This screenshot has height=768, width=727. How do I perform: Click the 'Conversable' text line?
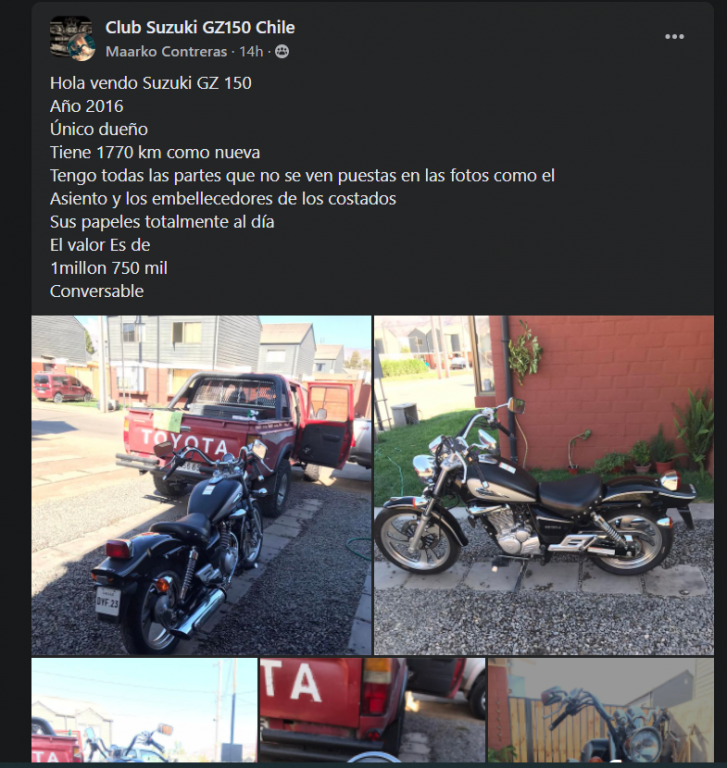pos(97,291)
